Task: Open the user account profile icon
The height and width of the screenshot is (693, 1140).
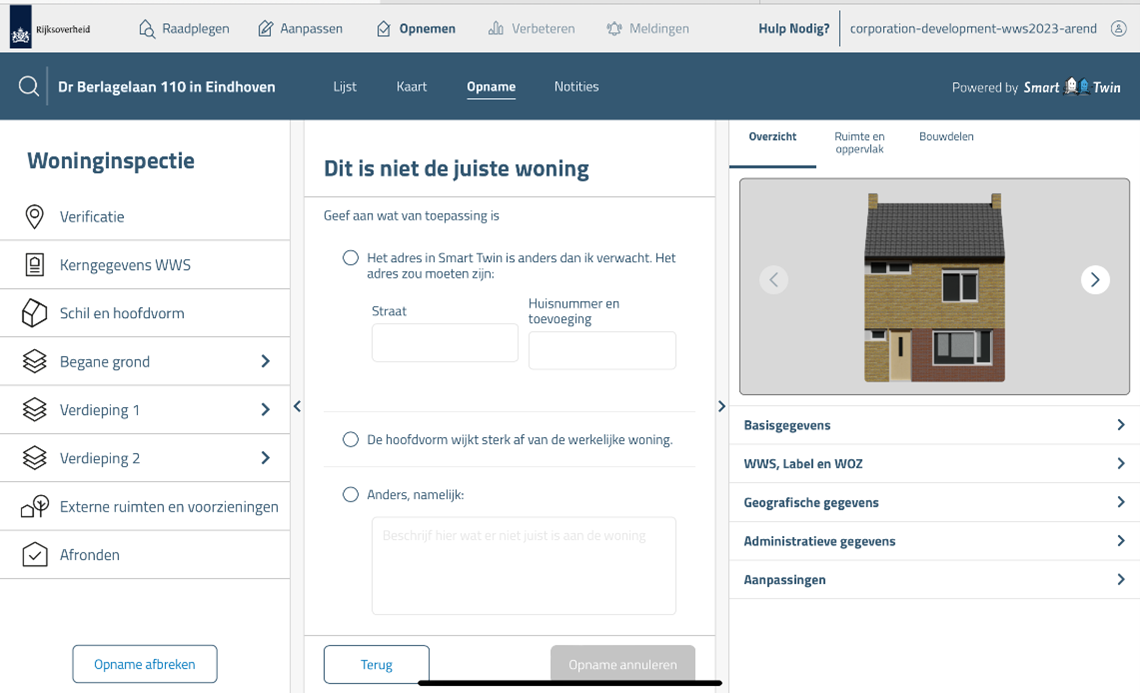Action: (1119, 28)
